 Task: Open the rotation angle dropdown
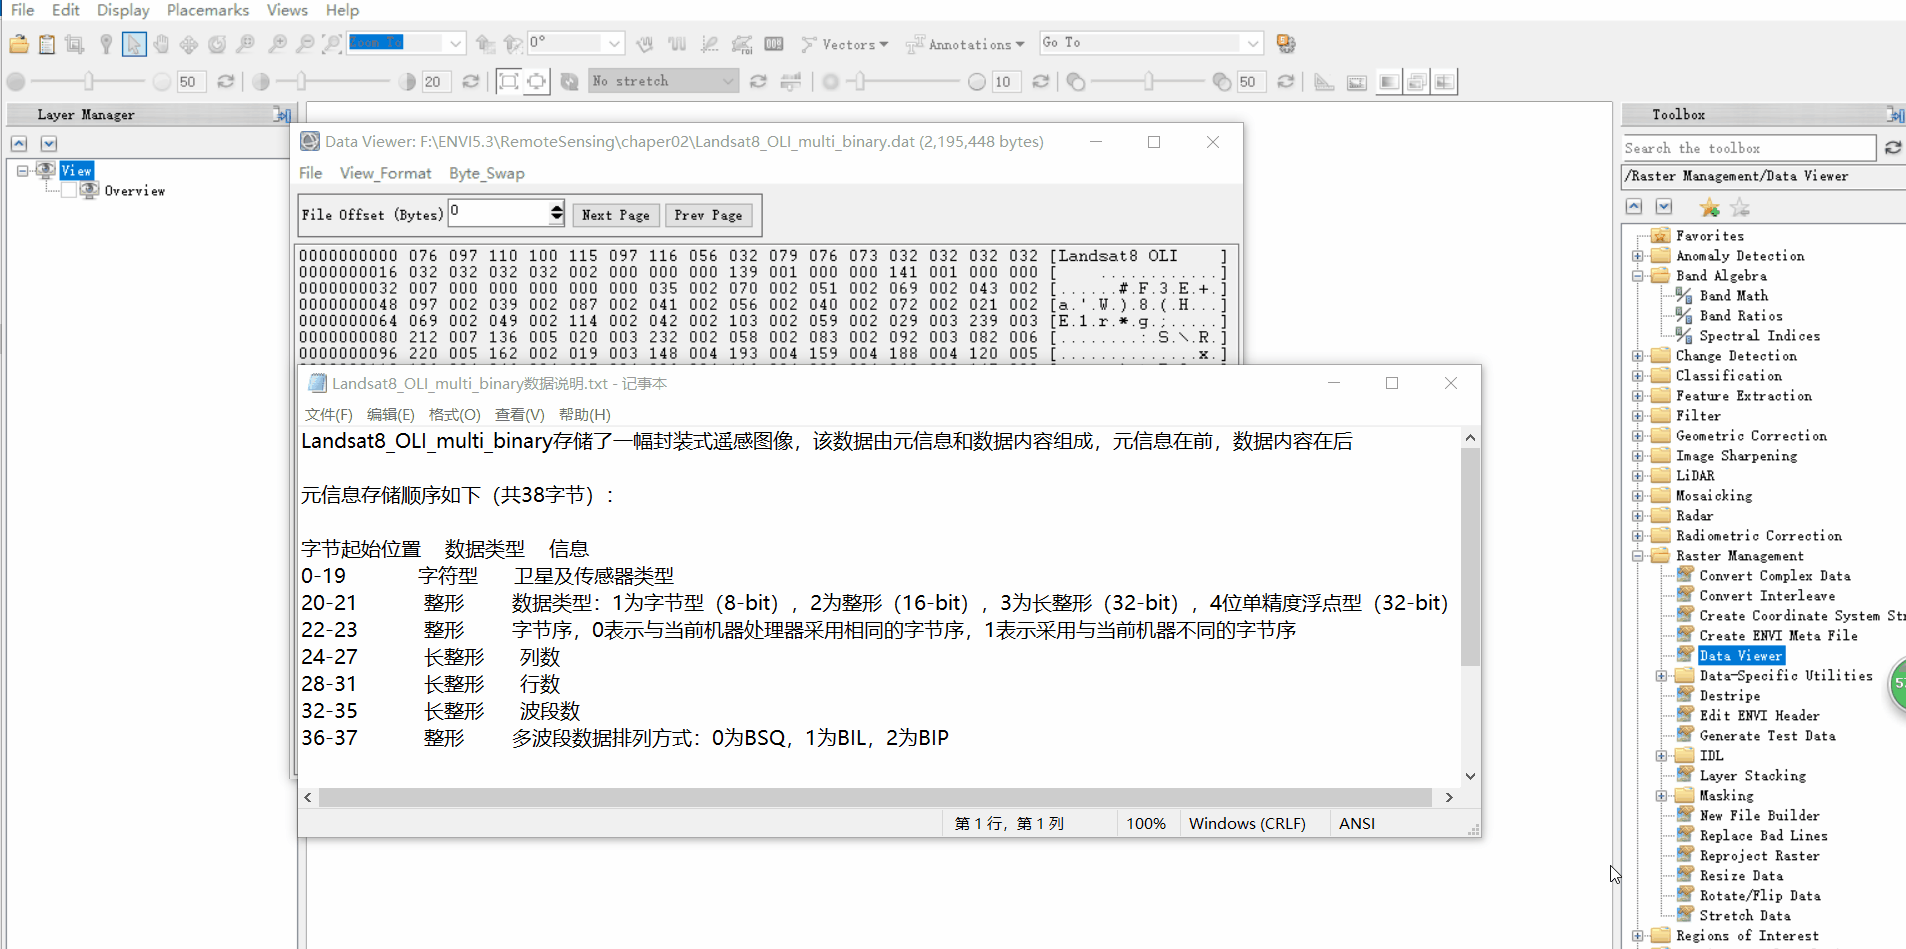click(x=614, y=43)
